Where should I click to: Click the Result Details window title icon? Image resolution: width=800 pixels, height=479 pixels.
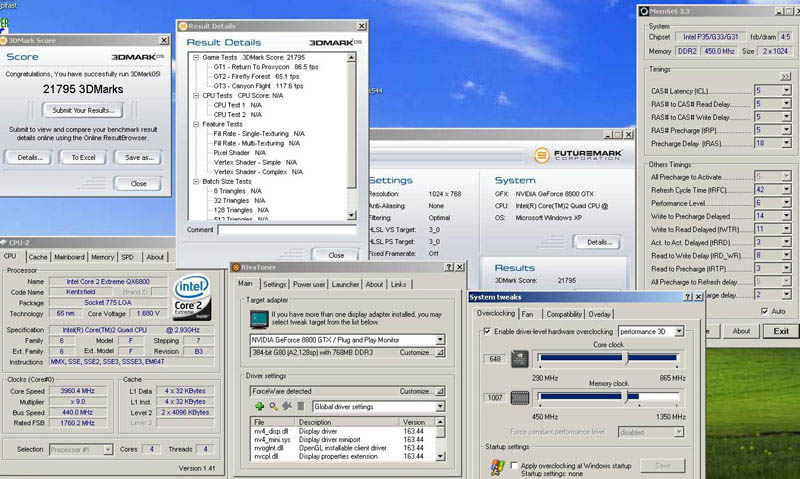(x=183, y=26)
